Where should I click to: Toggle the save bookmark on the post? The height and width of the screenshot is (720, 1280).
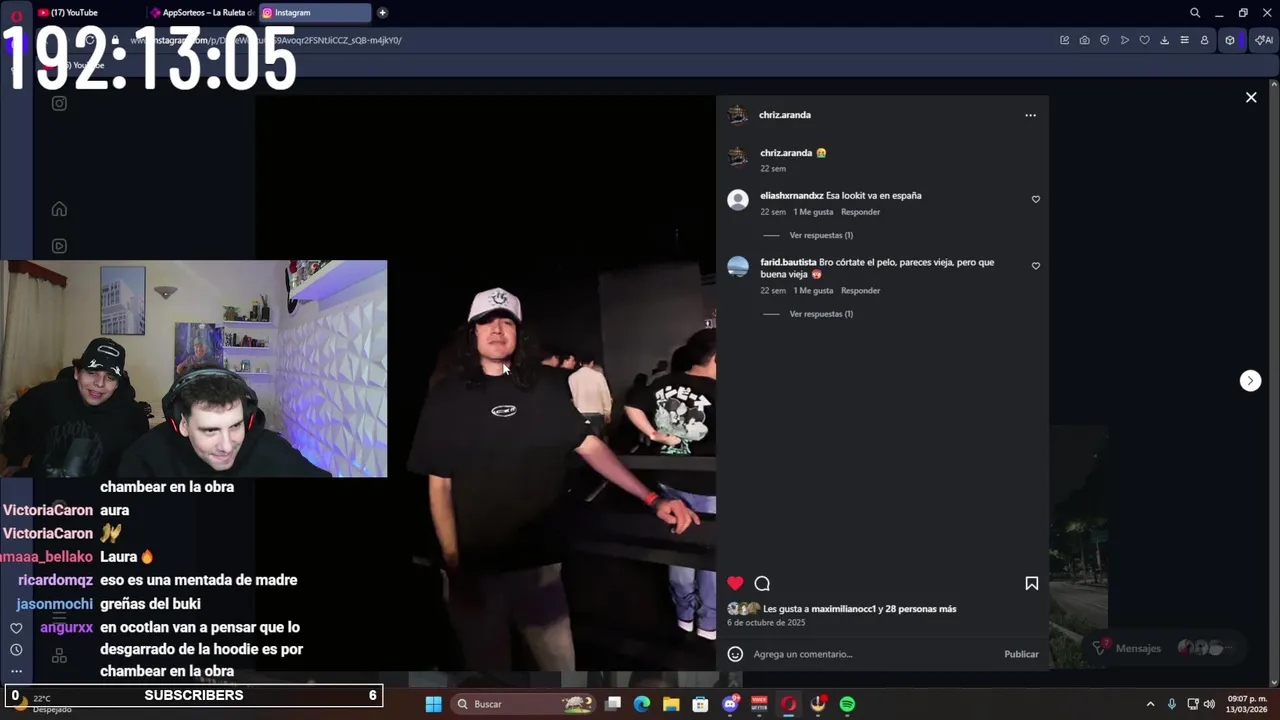[x=1031, y=583]
